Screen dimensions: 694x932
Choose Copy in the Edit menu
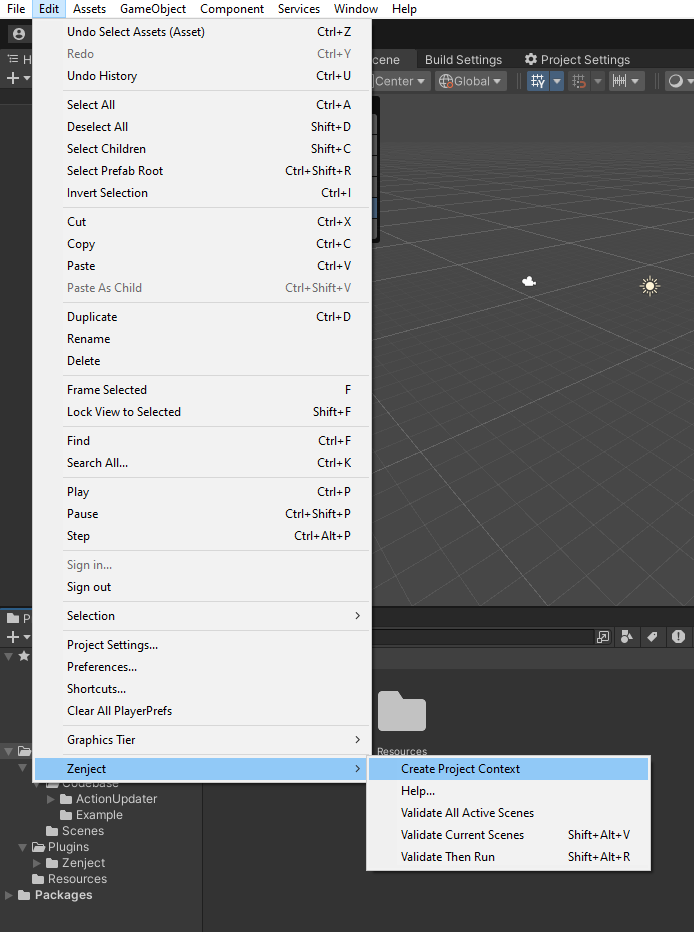(x=202, y=244)
